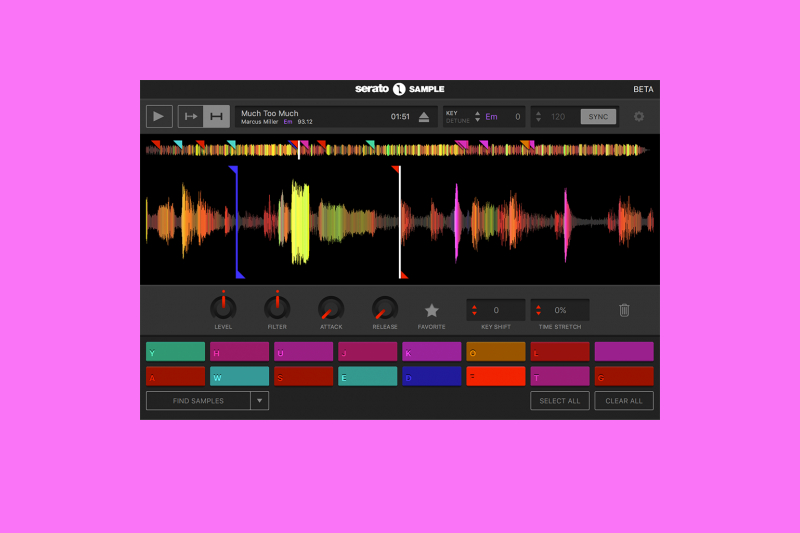Trigger the magenta T pad
This screenshot has height=533, width=800.
(x=560, y=376)
